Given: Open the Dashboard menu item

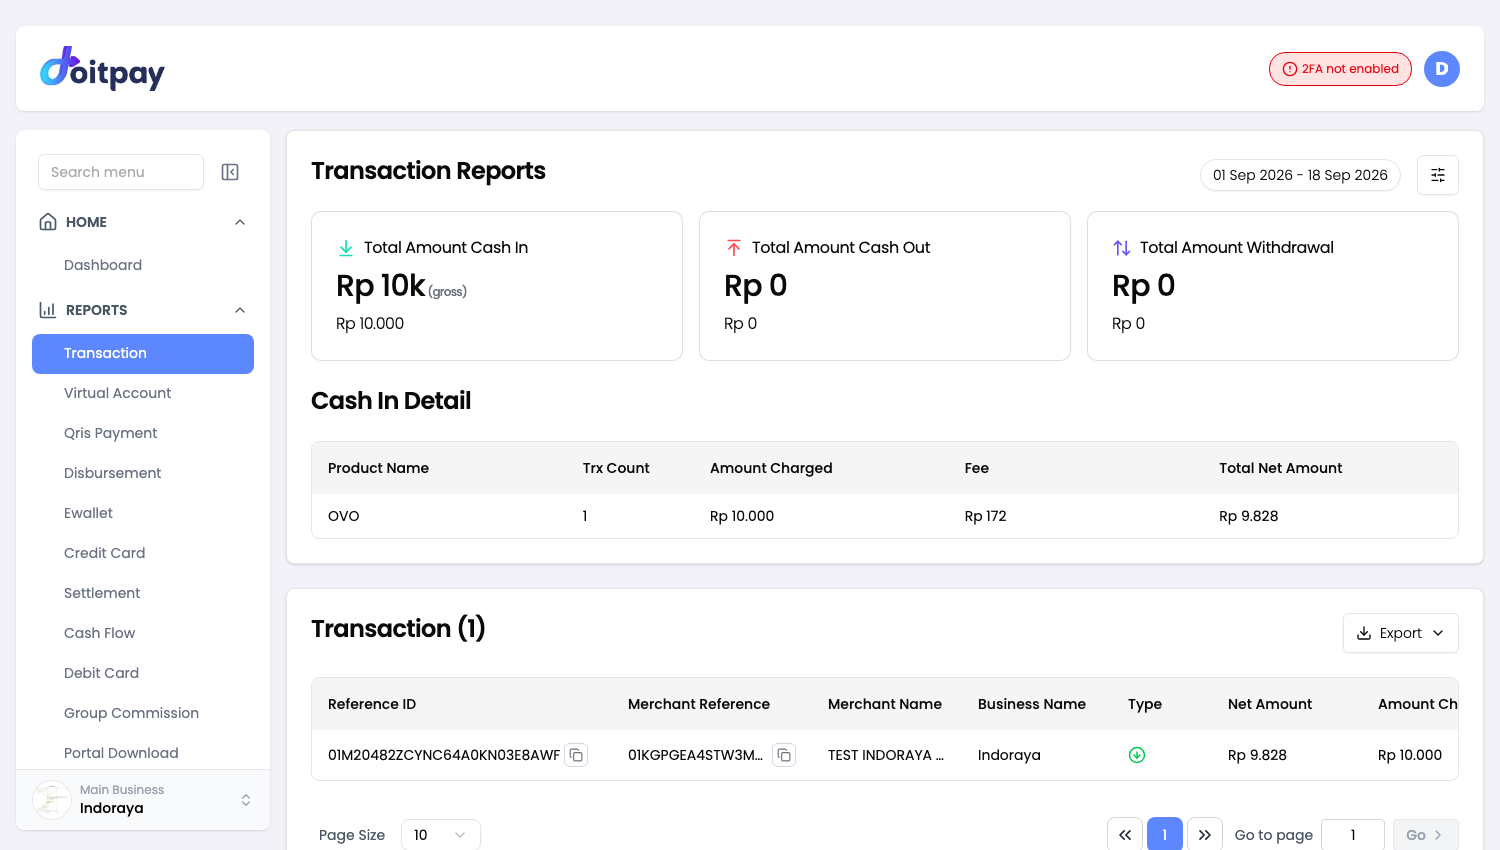Looking at the screenshot, I should (x=103, y=265).
